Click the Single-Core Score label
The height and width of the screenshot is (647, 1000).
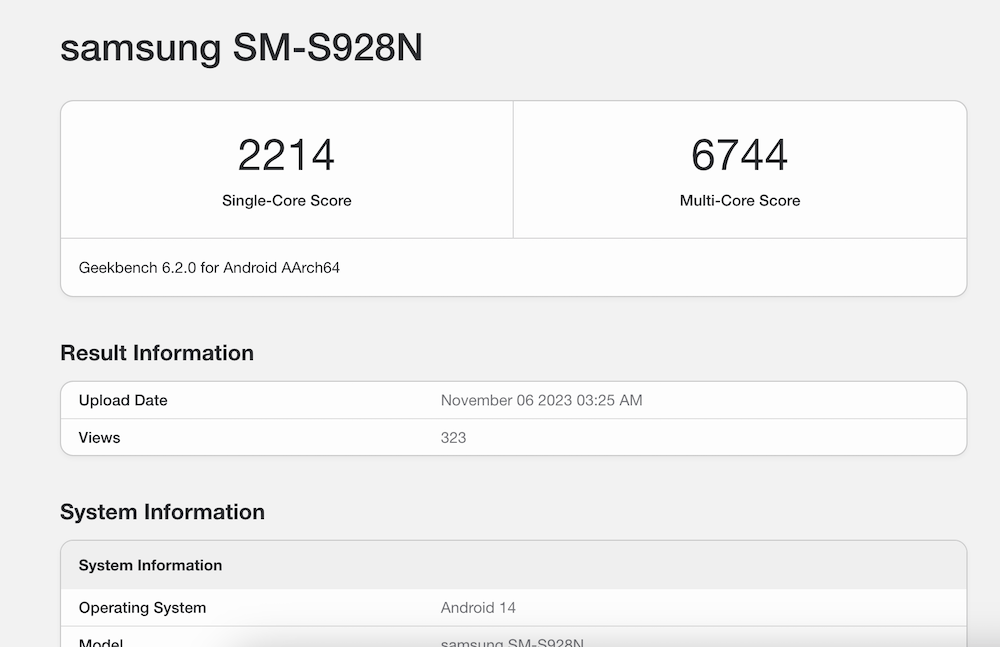[286, 200]
